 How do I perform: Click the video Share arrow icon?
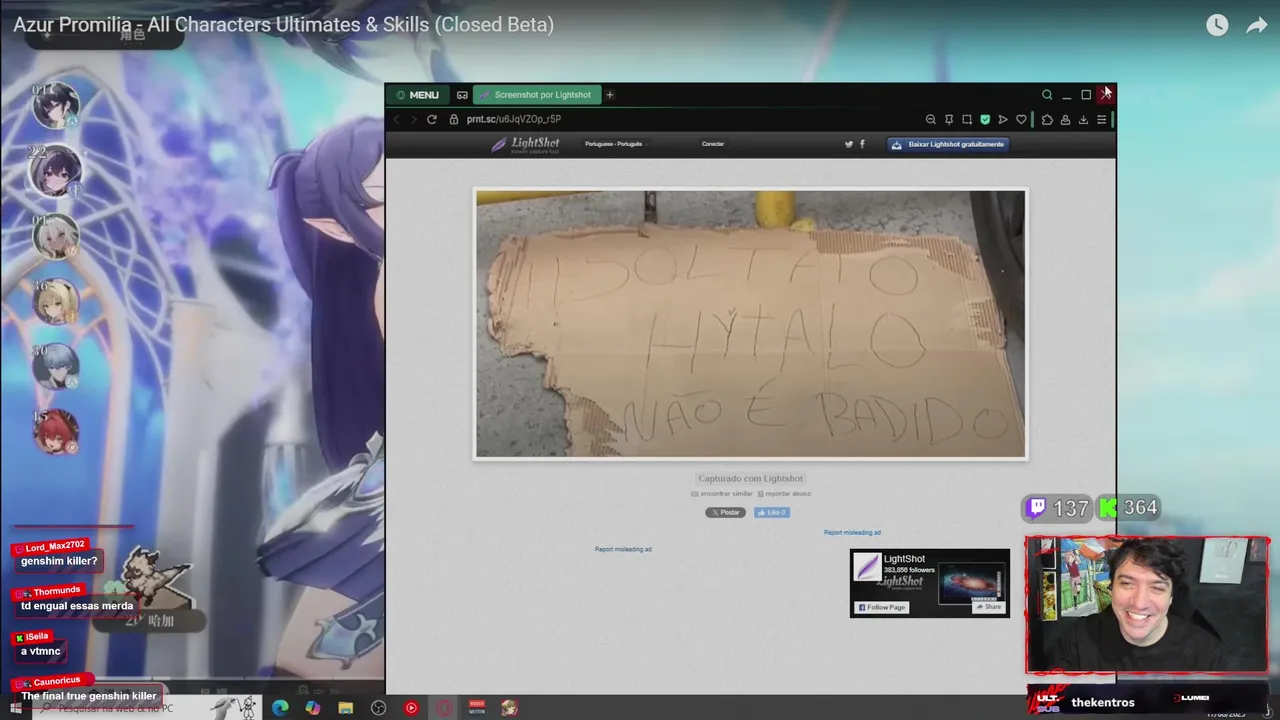[x=1257, y=26]
